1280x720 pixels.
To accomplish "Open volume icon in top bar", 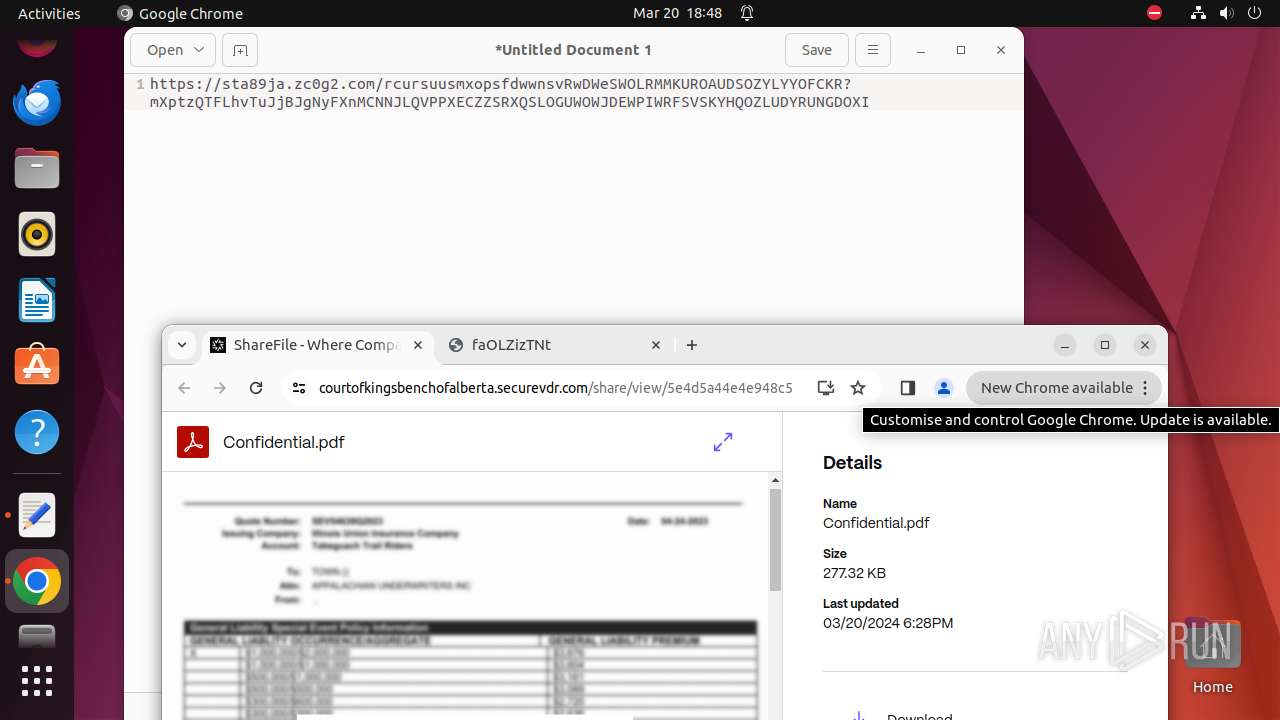I will pyautogui.click(x=1226, y=13).
